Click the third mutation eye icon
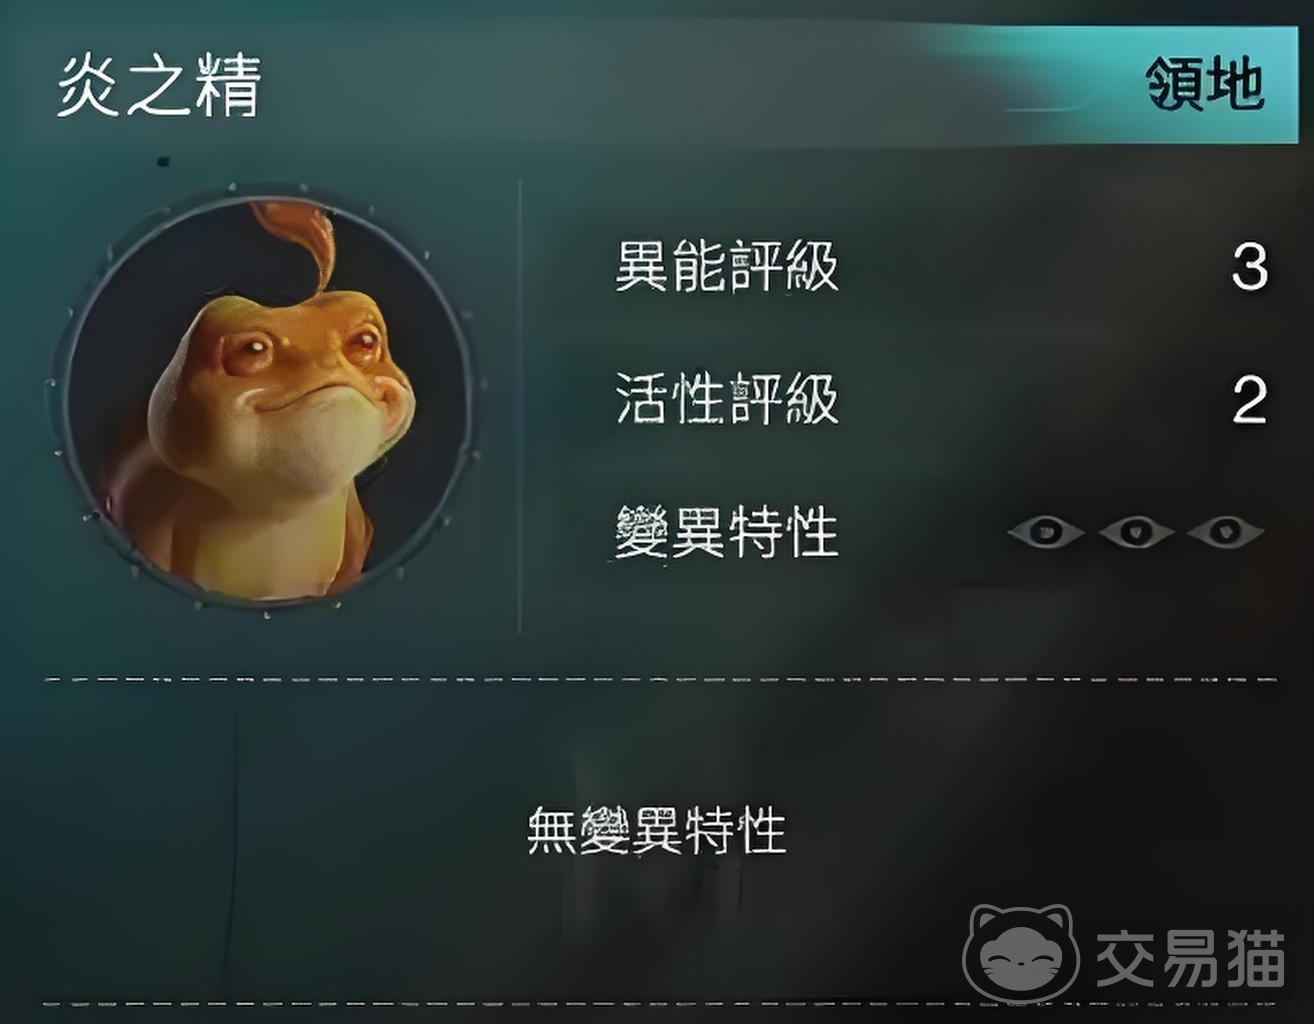Viewport: 1314px width, 1024px height. [1225, 531]
